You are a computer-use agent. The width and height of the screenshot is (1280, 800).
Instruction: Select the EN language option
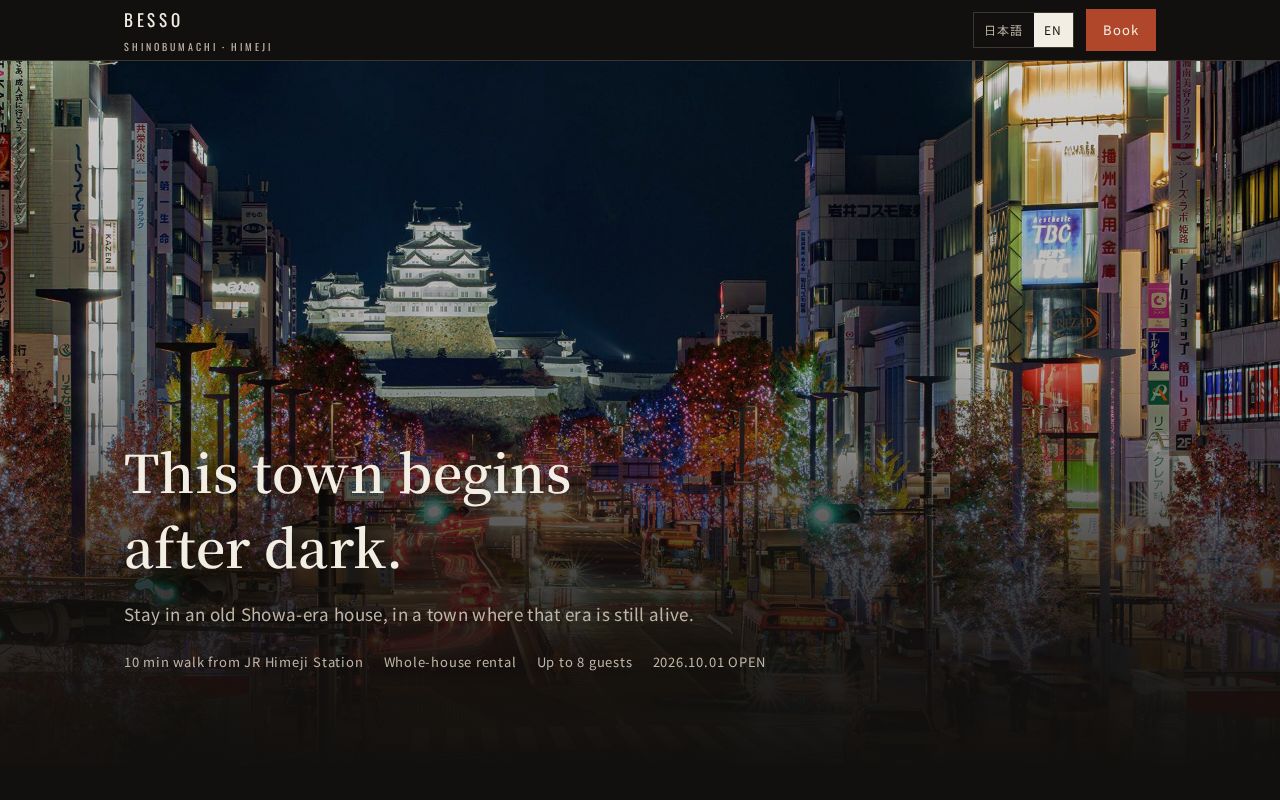pos(1053,30)
